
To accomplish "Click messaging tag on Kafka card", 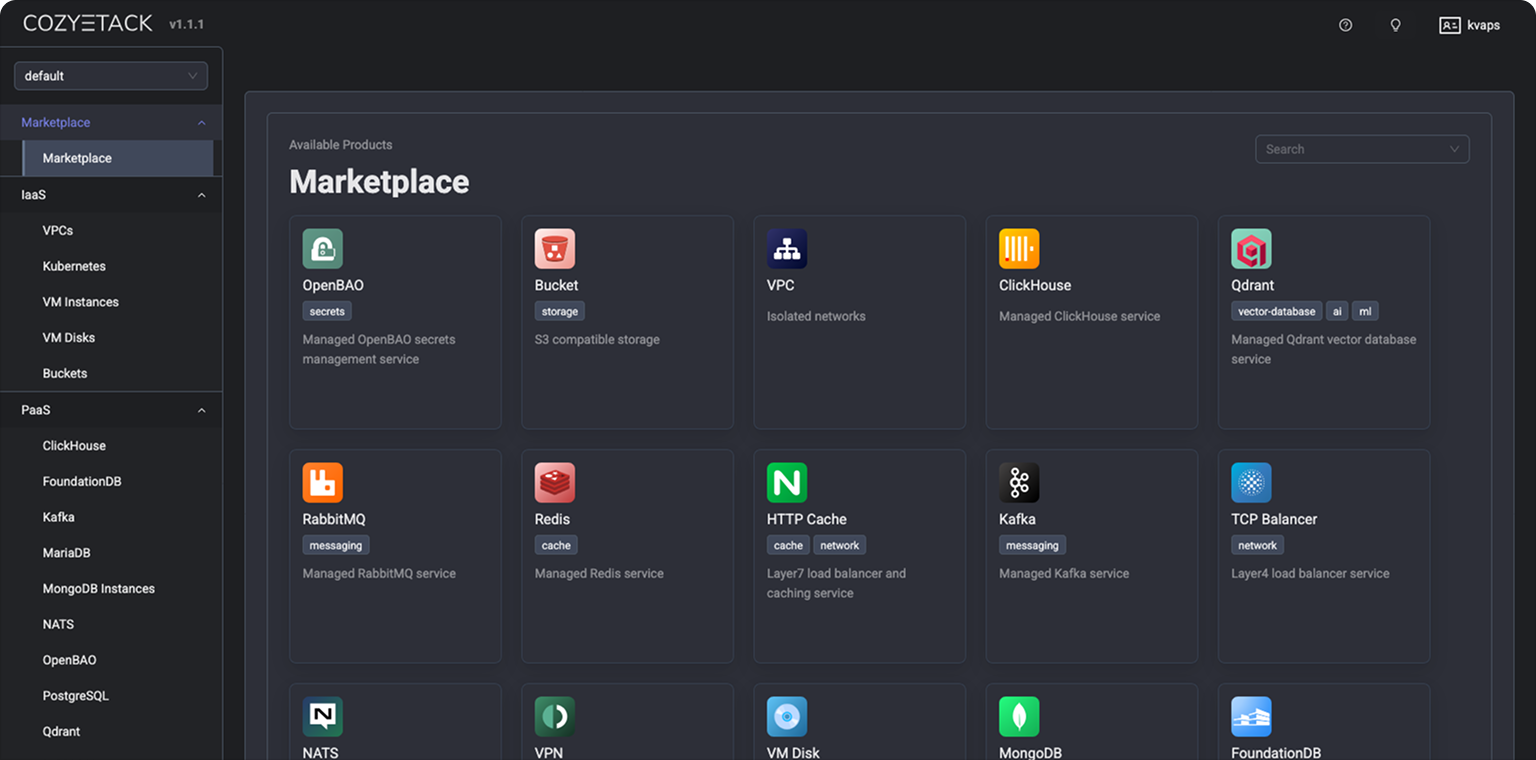I will 1032,545.
